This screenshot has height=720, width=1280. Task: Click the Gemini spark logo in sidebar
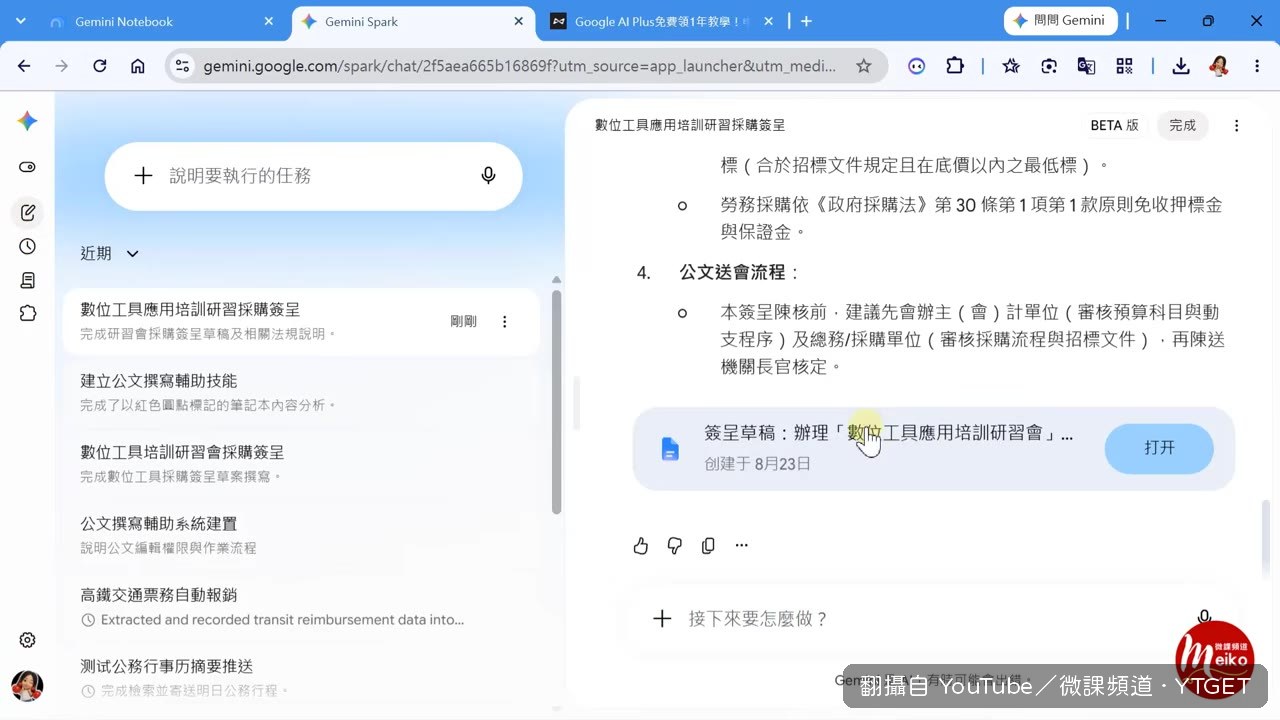[27, 121]
